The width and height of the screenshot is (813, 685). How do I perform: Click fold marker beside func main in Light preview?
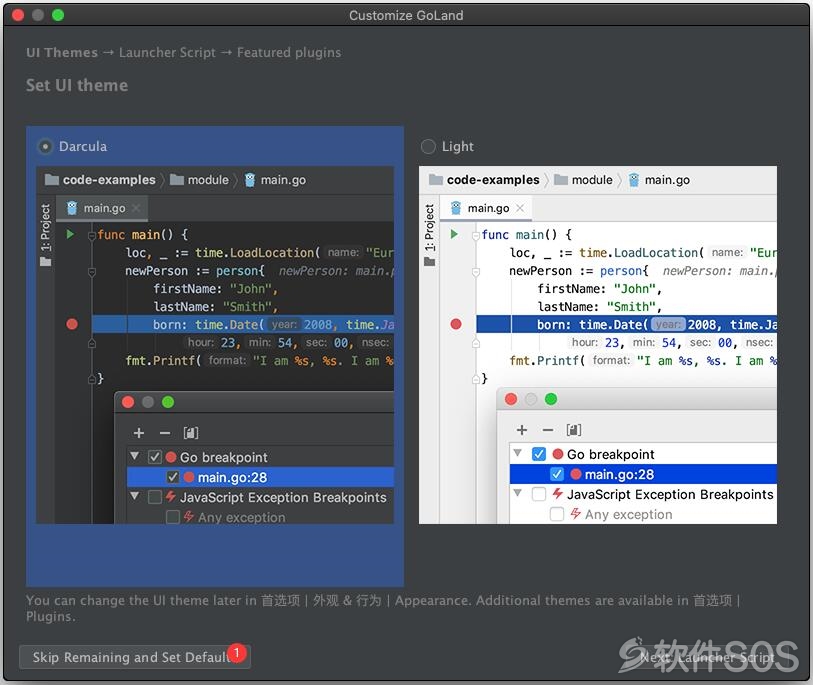pyautogui.click(x=475, y=235)
